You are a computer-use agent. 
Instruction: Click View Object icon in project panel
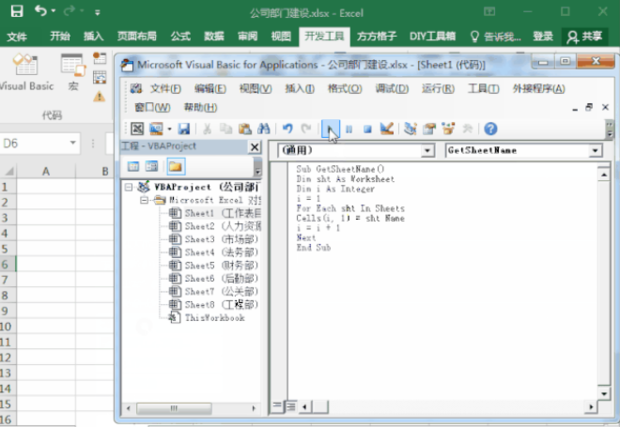pyautogui.click(x=152, y=166)
